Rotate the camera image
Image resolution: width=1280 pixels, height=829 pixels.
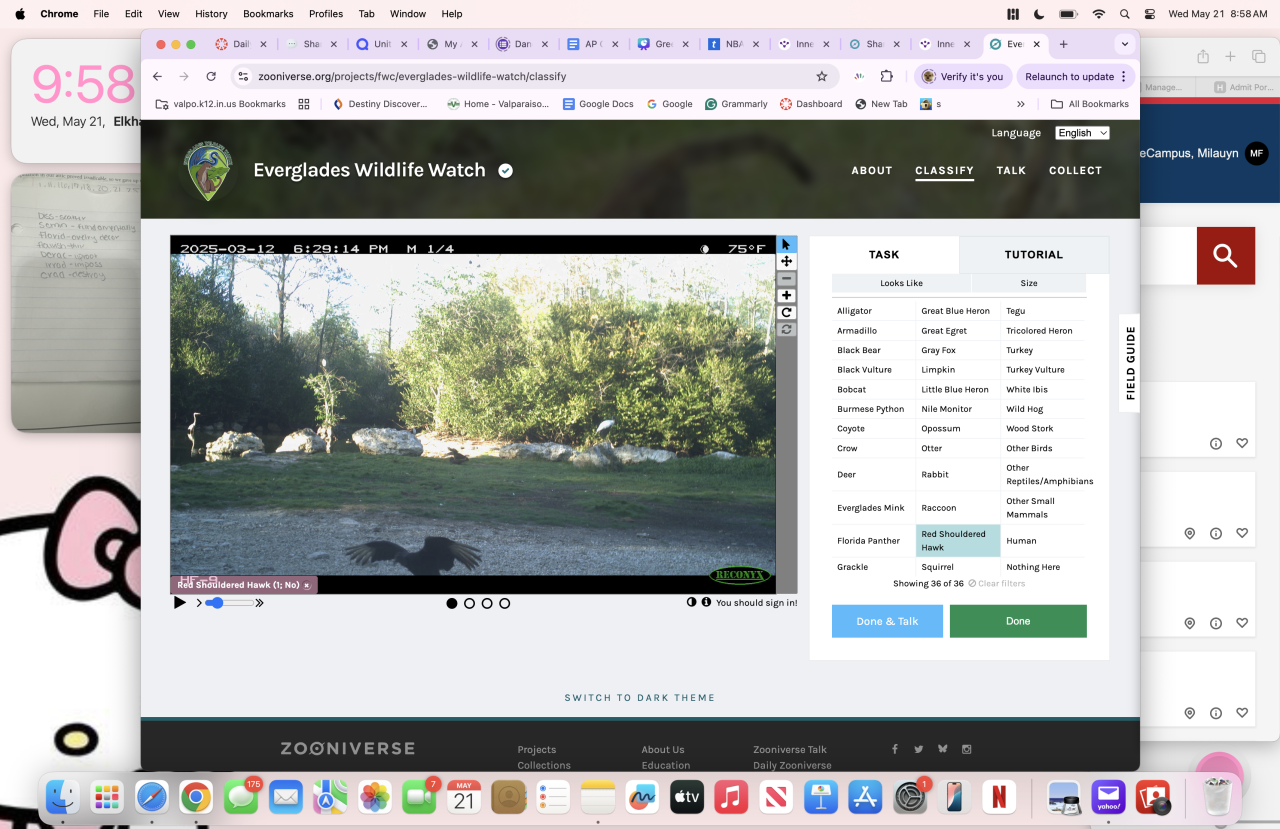(x=787, y=313)
